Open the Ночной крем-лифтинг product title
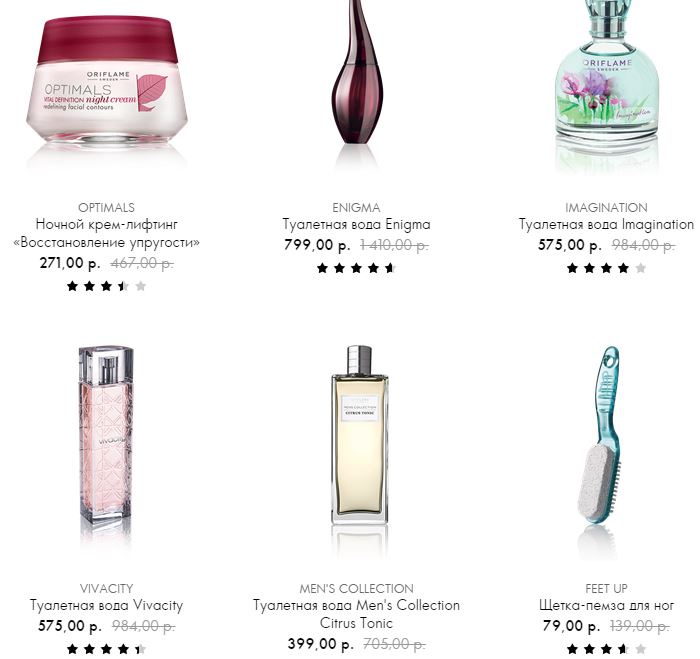The image size is (700, 659). click(x=106, y=233)
